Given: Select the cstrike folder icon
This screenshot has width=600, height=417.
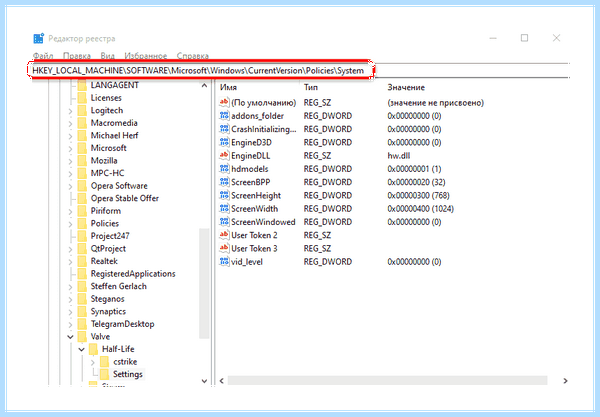Looking at the screenshot, I should coord(104,362).
